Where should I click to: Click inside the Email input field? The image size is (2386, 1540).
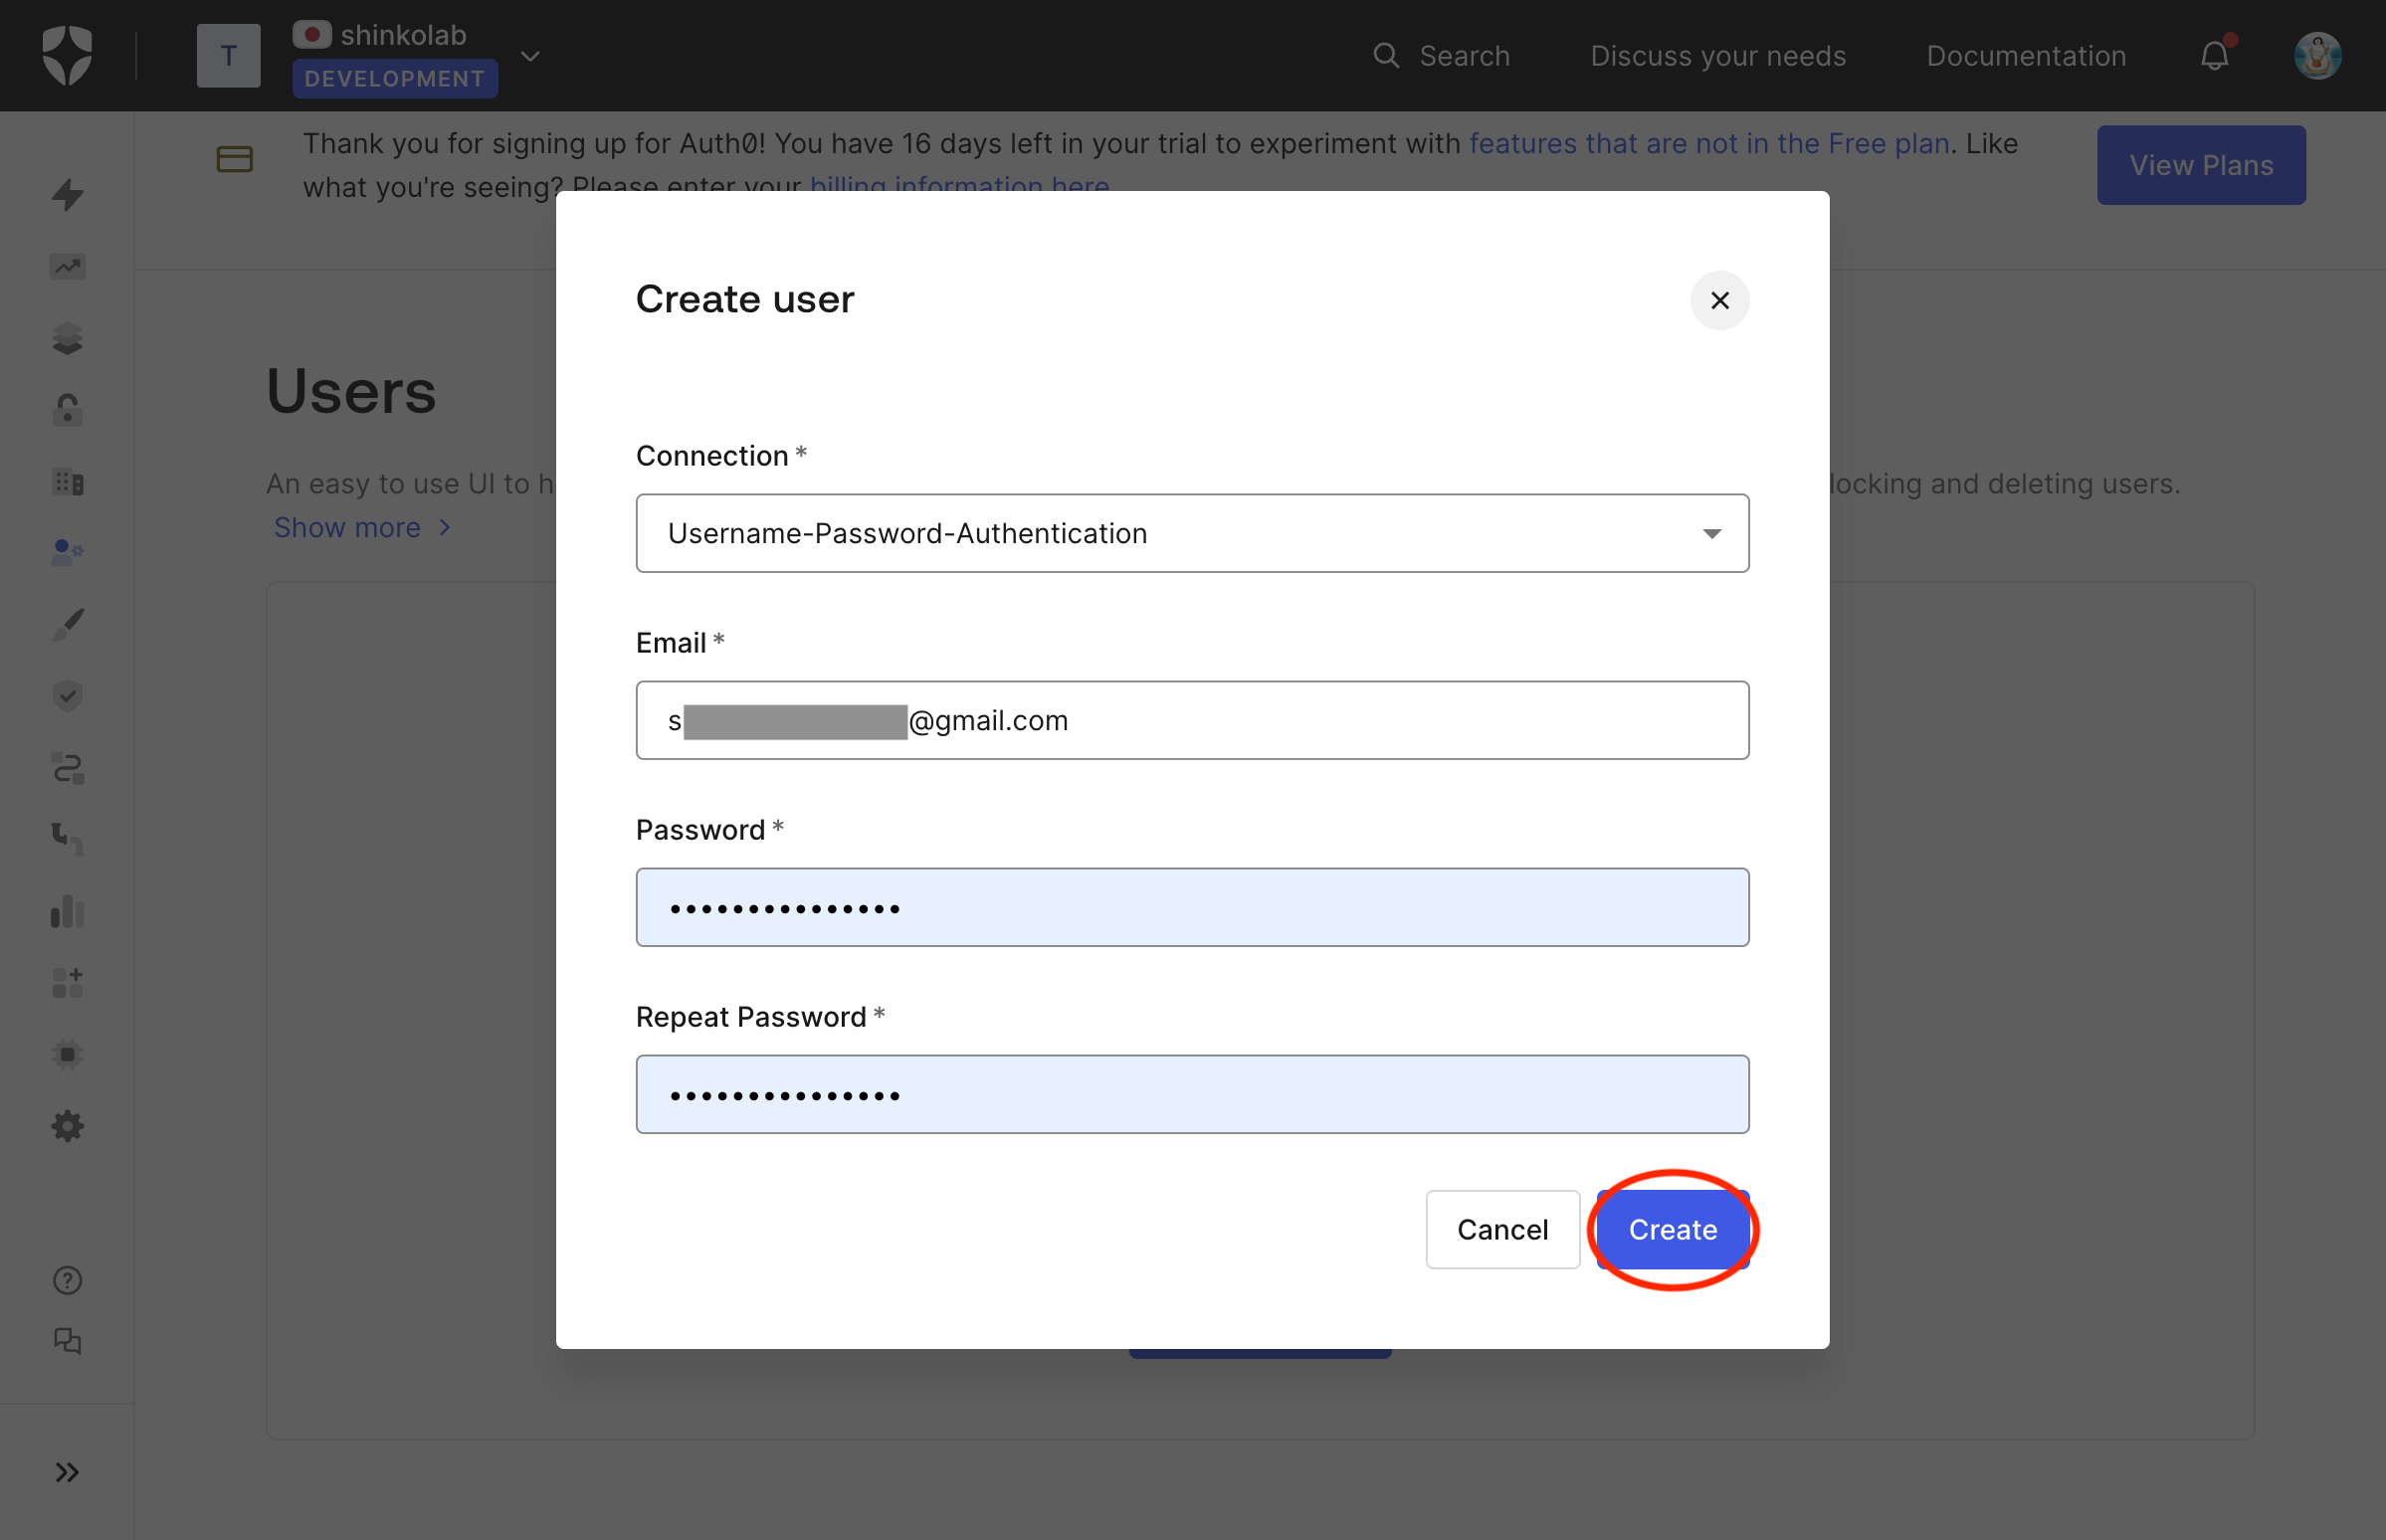click(1192, 720)
